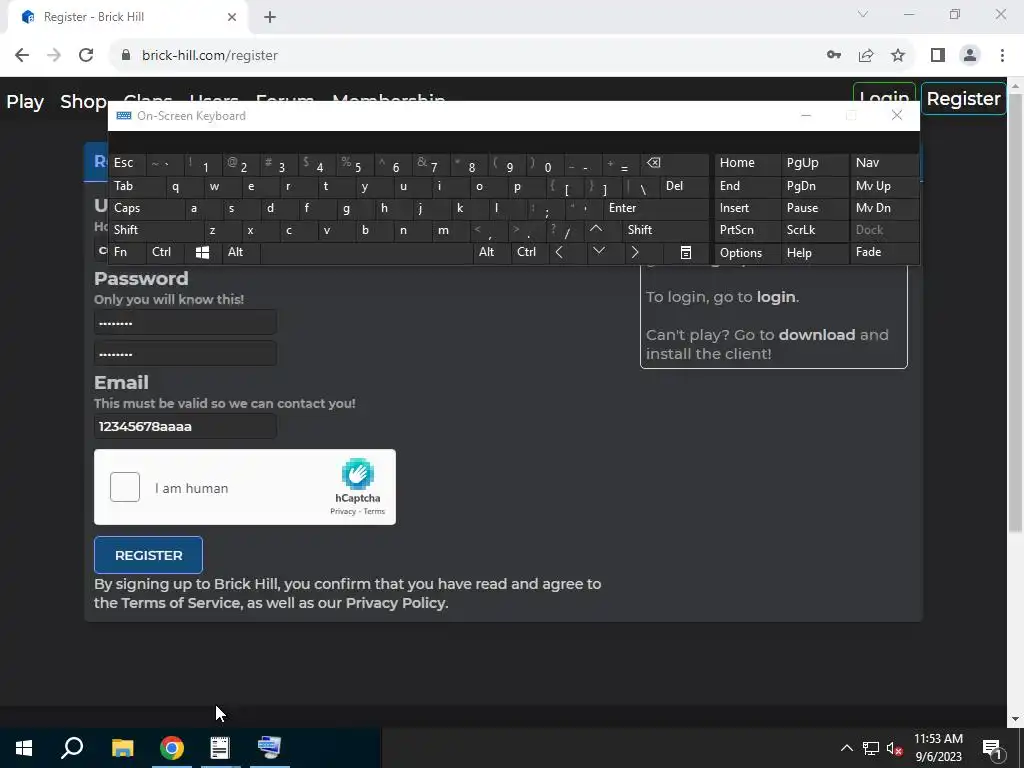Open the saved passwords key icon

834,56
